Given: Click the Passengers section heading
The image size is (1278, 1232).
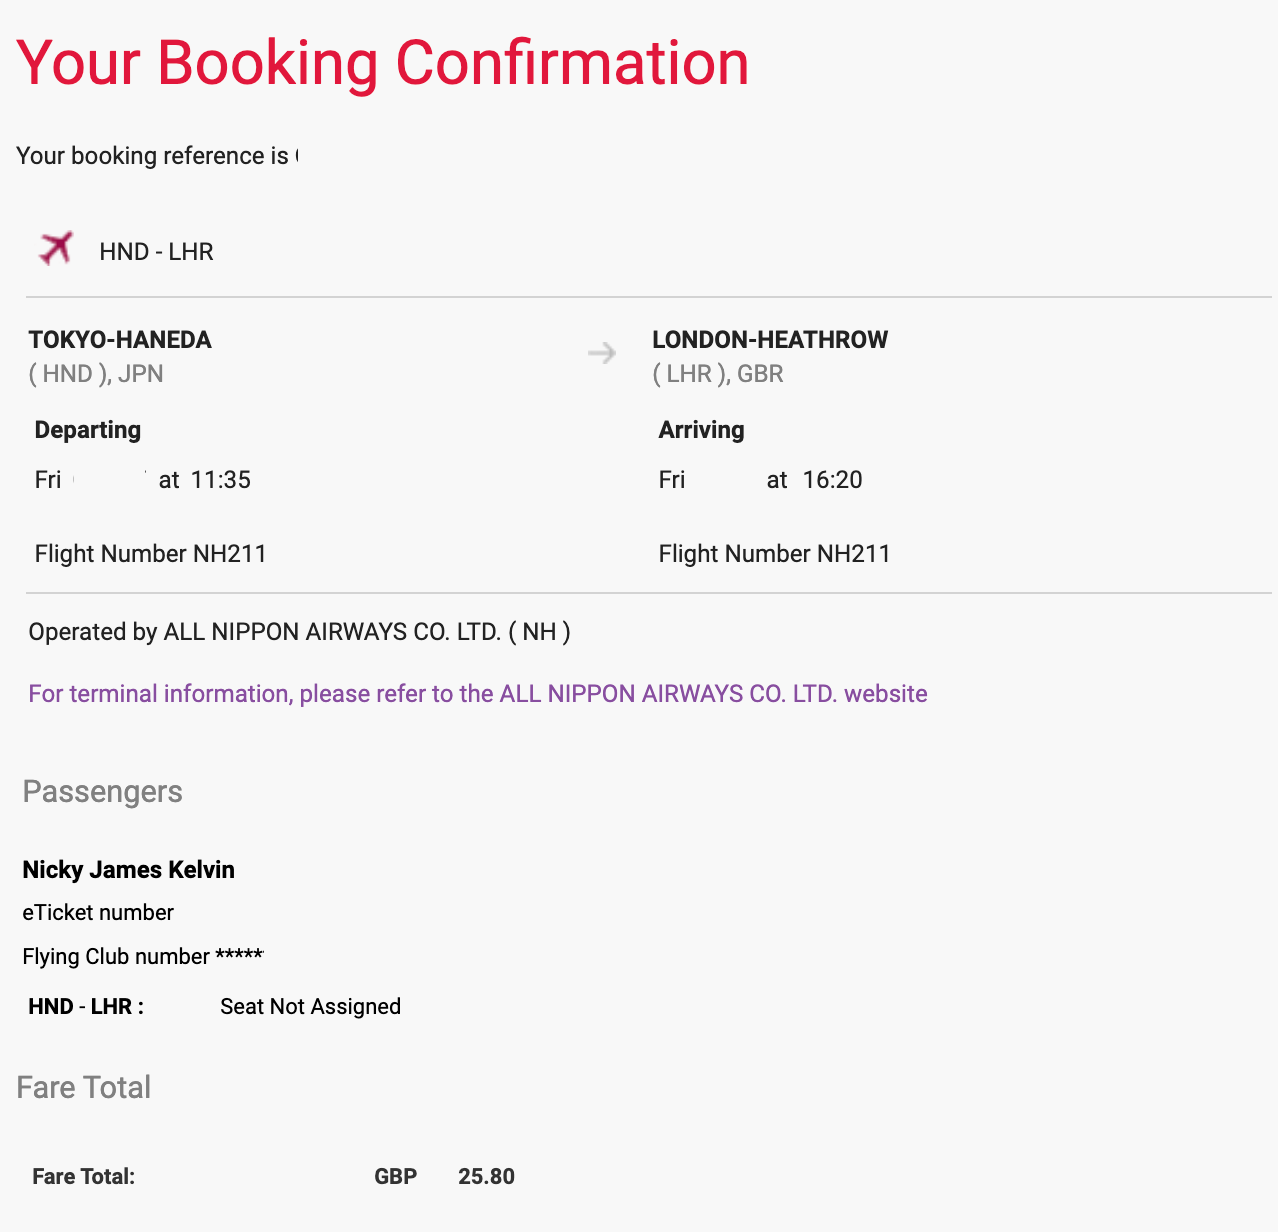Looking at the screenshot, I should coord(103,792).
